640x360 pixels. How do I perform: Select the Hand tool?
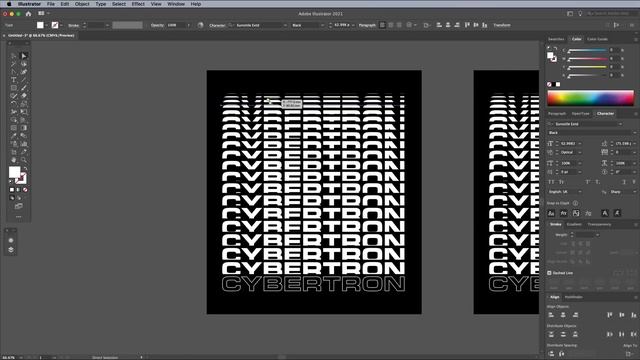tap(13, 160)
